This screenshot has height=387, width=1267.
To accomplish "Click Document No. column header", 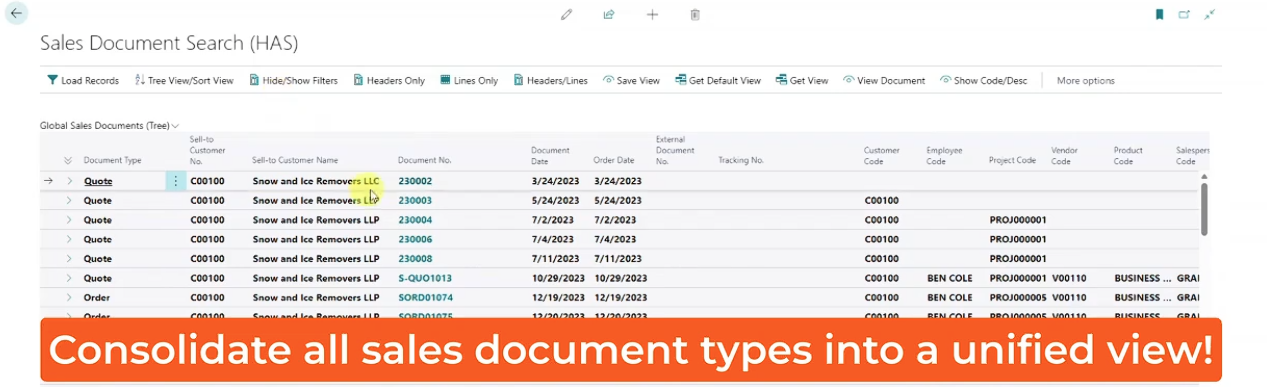I will click(x=425, y=161).
